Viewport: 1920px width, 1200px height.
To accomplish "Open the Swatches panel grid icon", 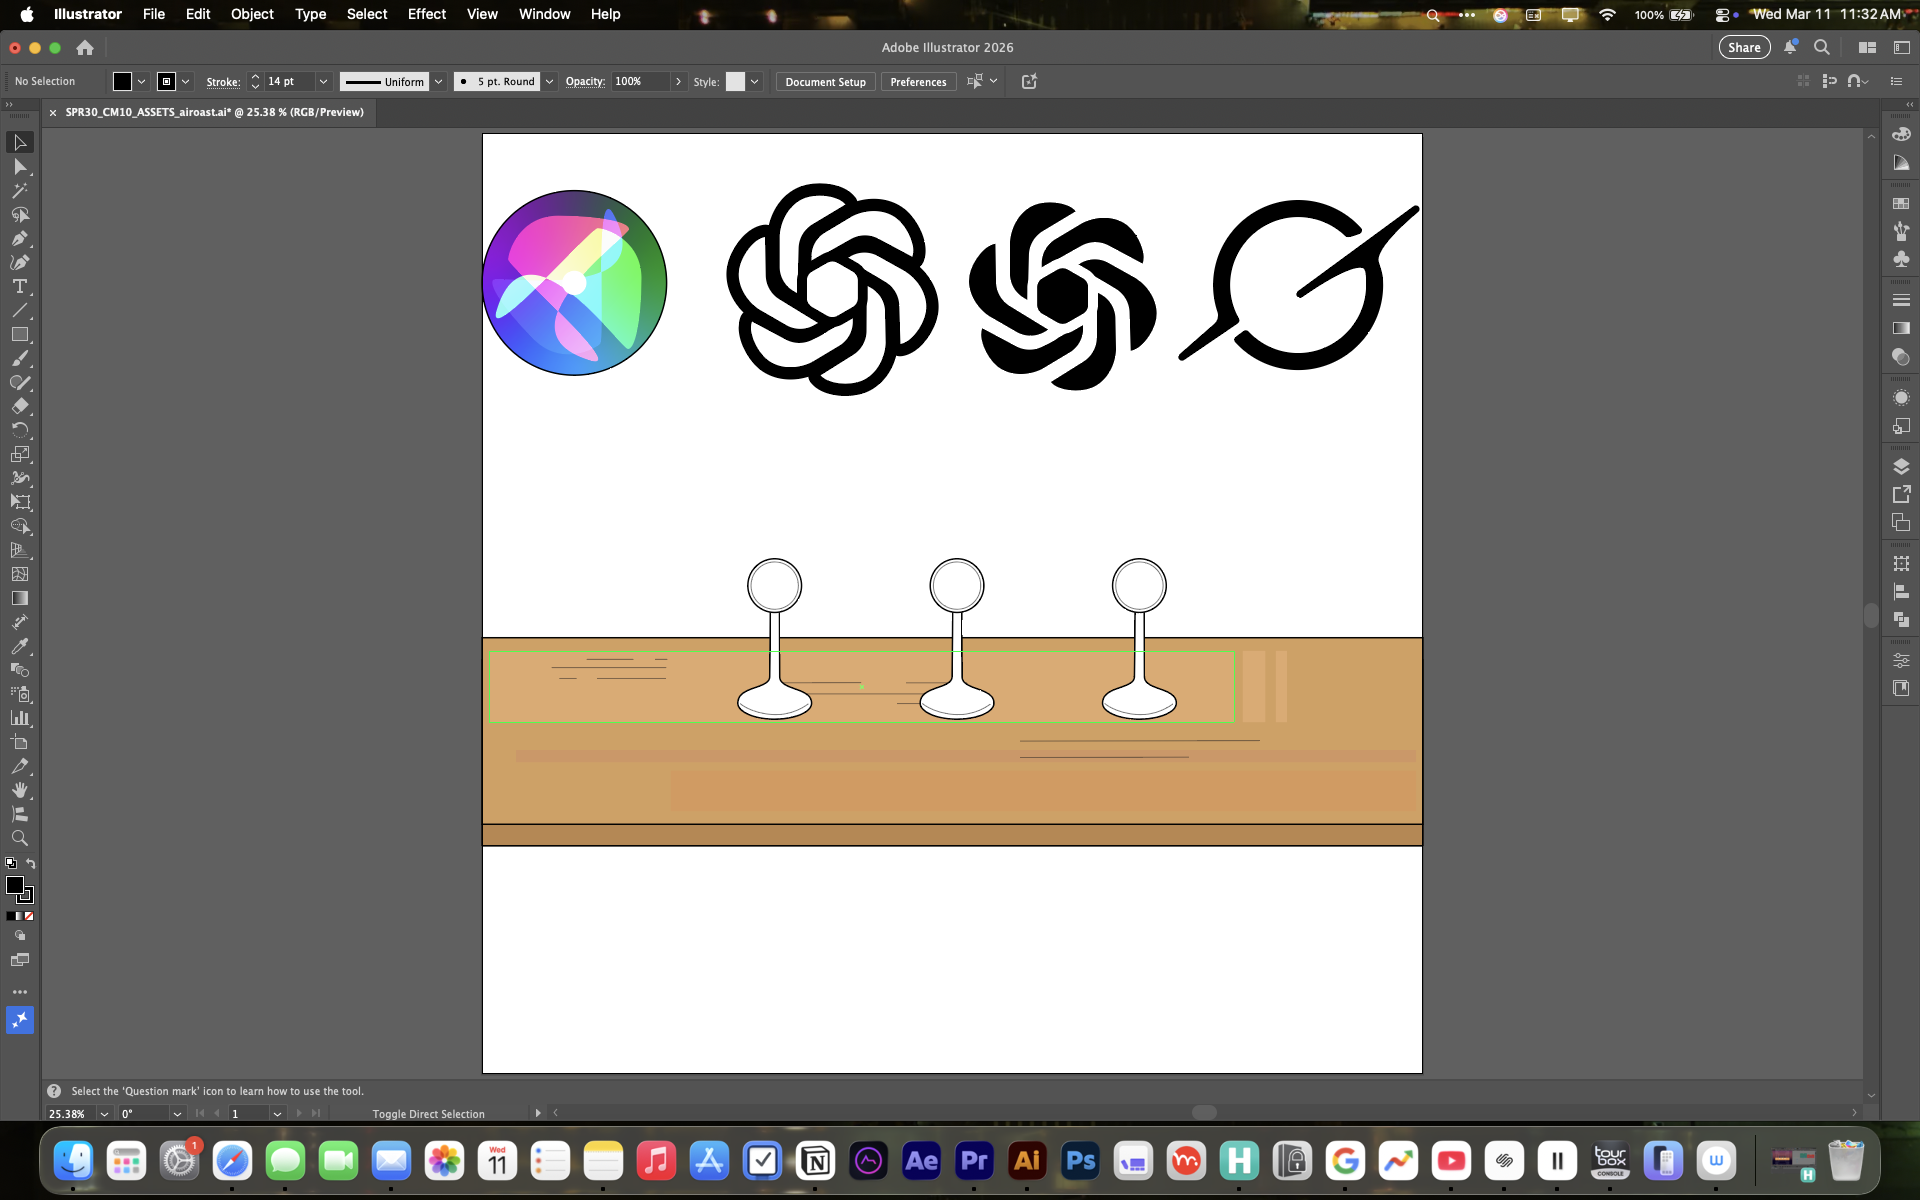I will pyautogui.click(x=1901, y=203).
